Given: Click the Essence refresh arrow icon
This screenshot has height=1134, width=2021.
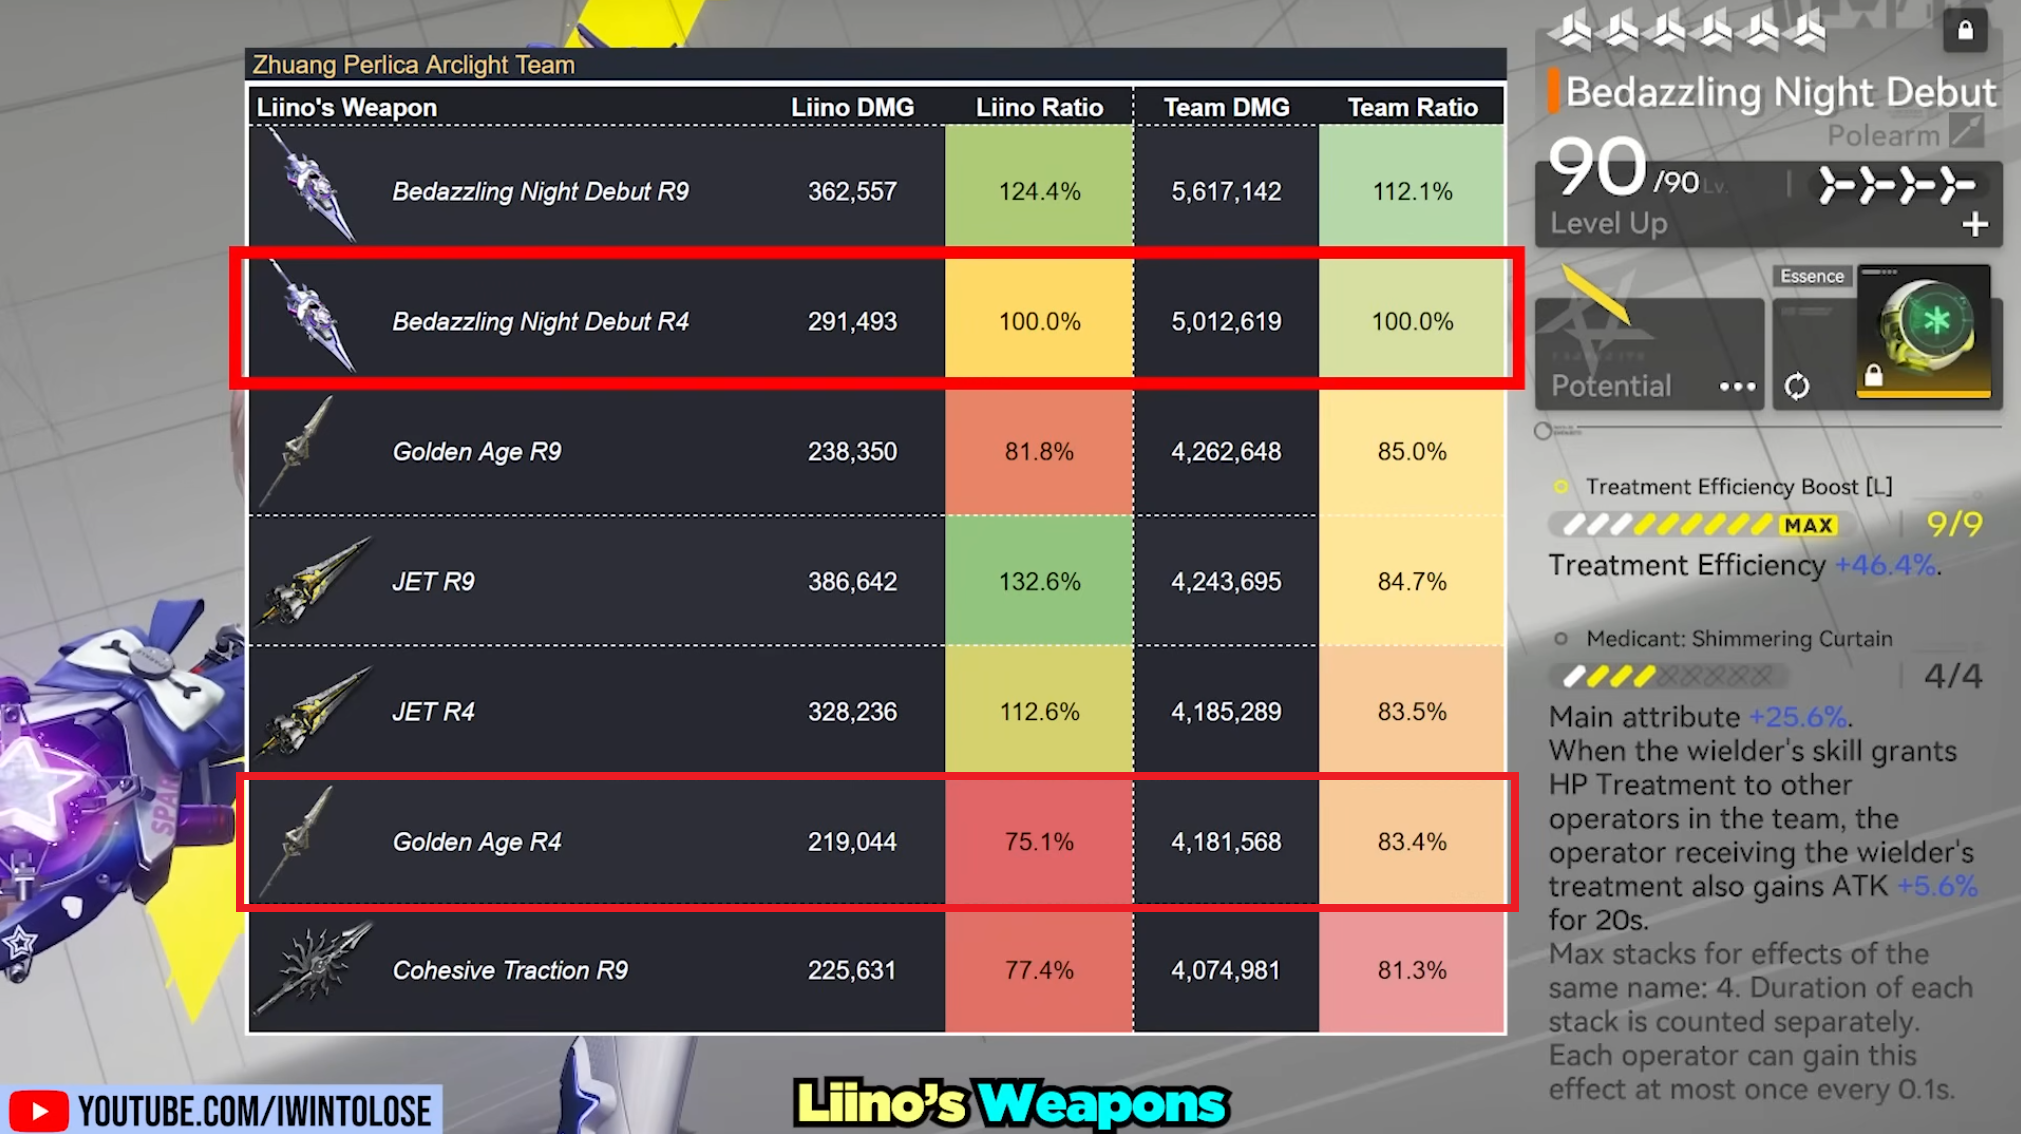Looking at the screenshot, I should [1797, 386].
